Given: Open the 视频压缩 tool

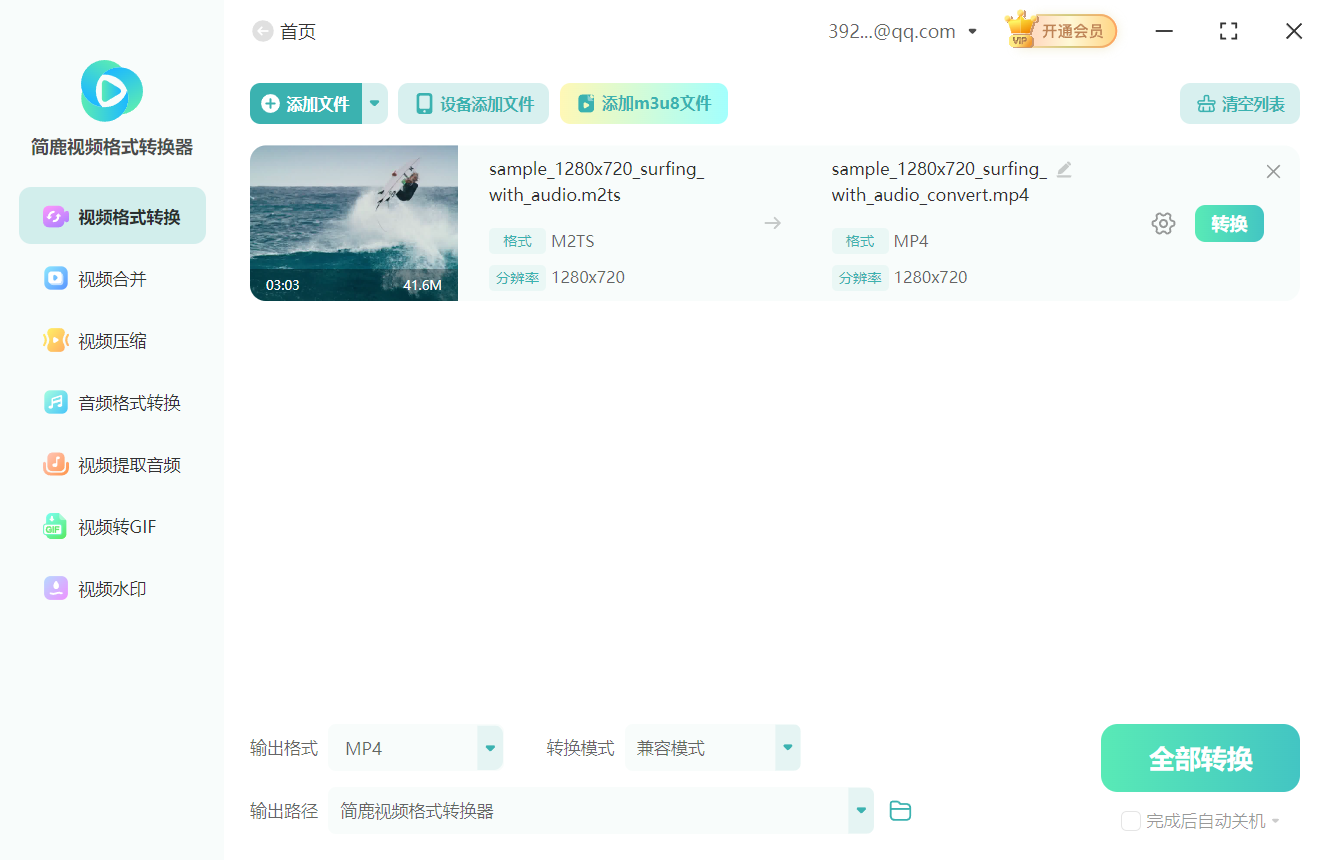Looking at the screenshot, I should 112,341.
